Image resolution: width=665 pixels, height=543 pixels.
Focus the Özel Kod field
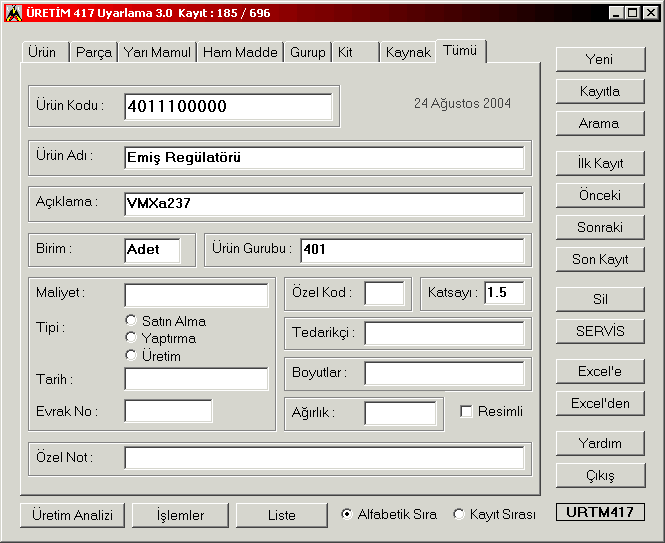384,294
